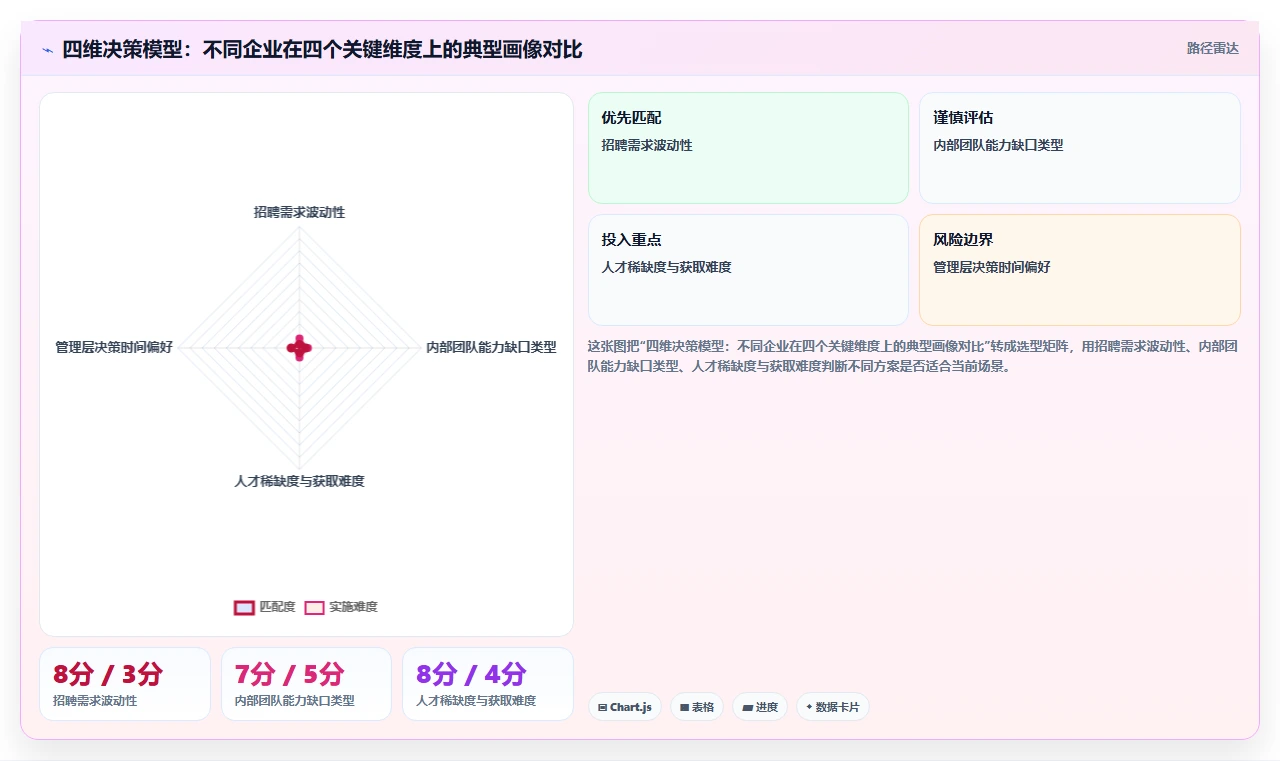This screenshot has width=1280, height=761.
Task: Select the 谨慎评估 card
Action: [x=1080, y=148]
